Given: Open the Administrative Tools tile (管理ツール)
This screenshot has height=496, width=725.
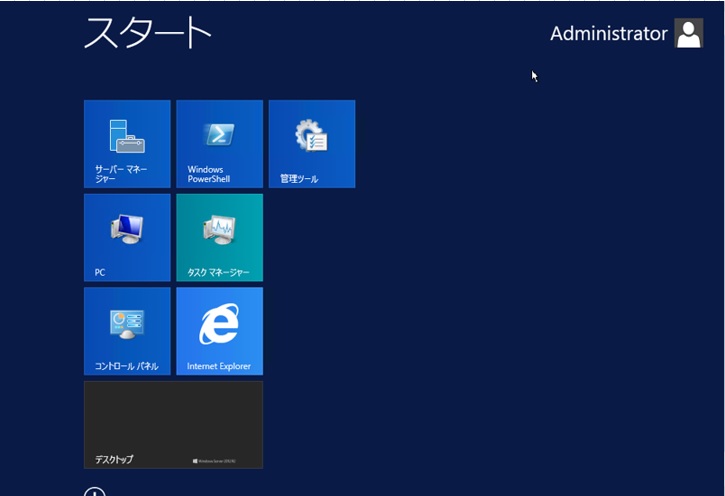Looking at the screenshot, I should tap(312, 144).
